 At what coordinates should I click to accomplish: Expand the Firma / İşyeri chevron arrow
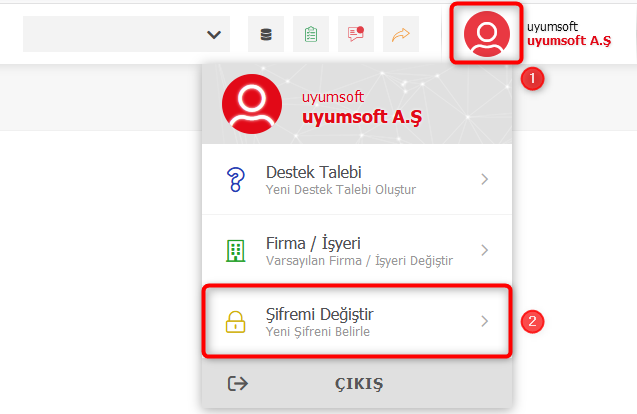485,250
